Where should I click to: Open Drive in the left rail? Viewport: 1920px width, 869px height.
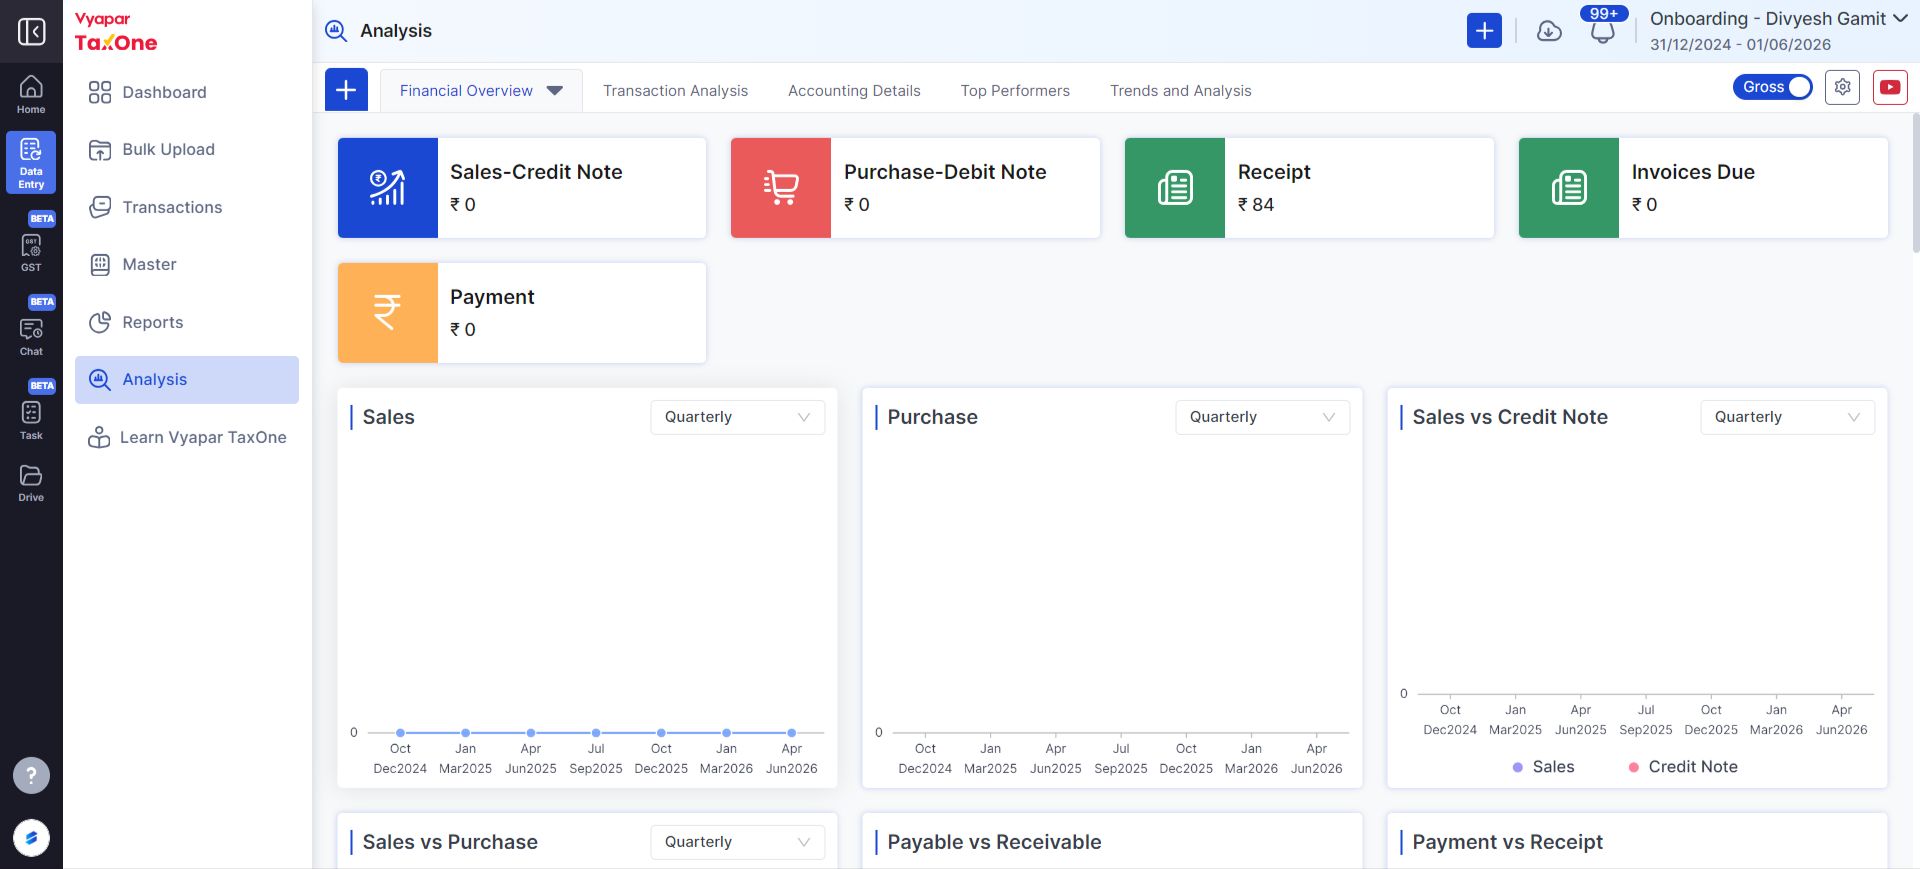click(31, 483)
